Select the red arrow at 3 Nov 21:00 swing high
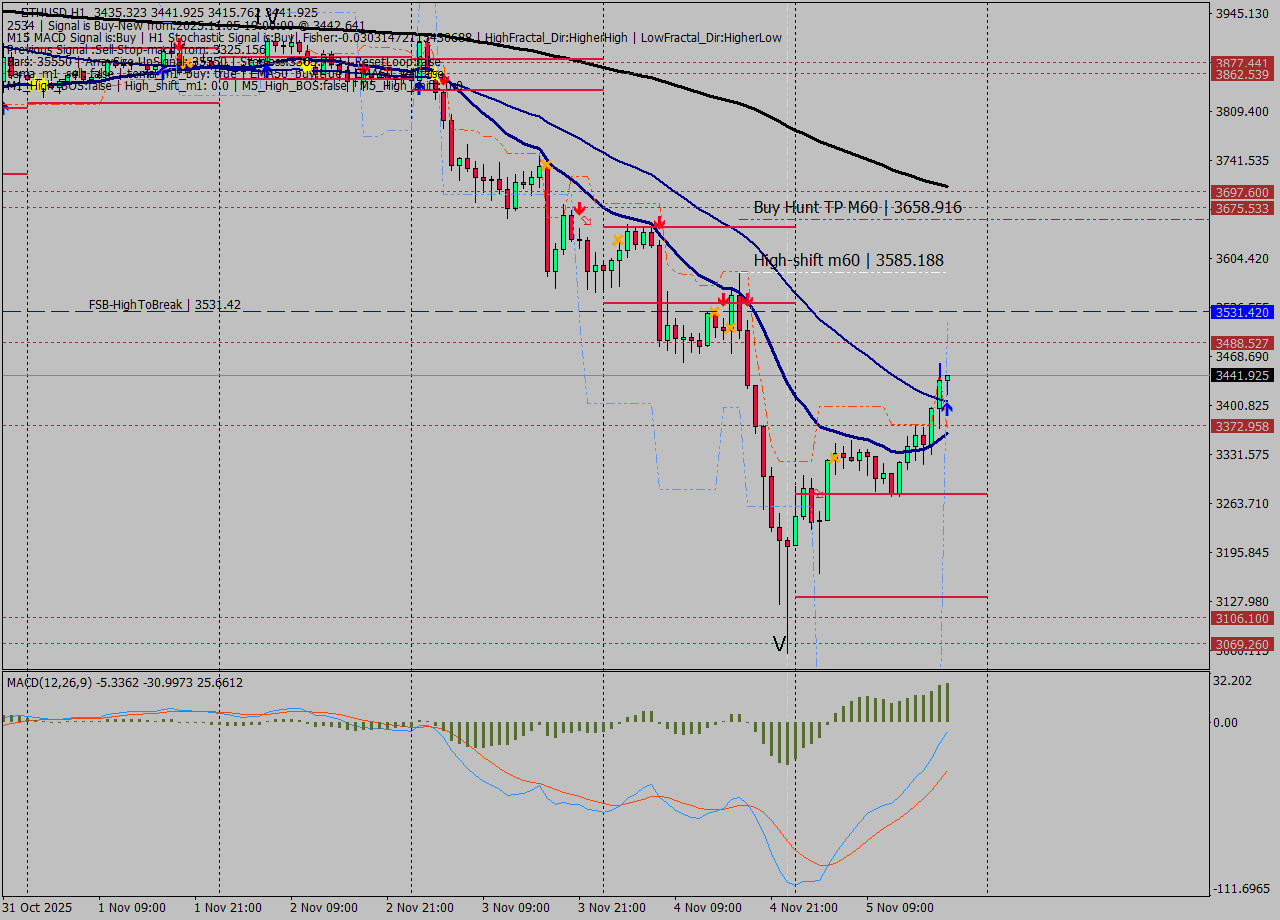This screenshot has width=1280, height=920. coord(658,222)
